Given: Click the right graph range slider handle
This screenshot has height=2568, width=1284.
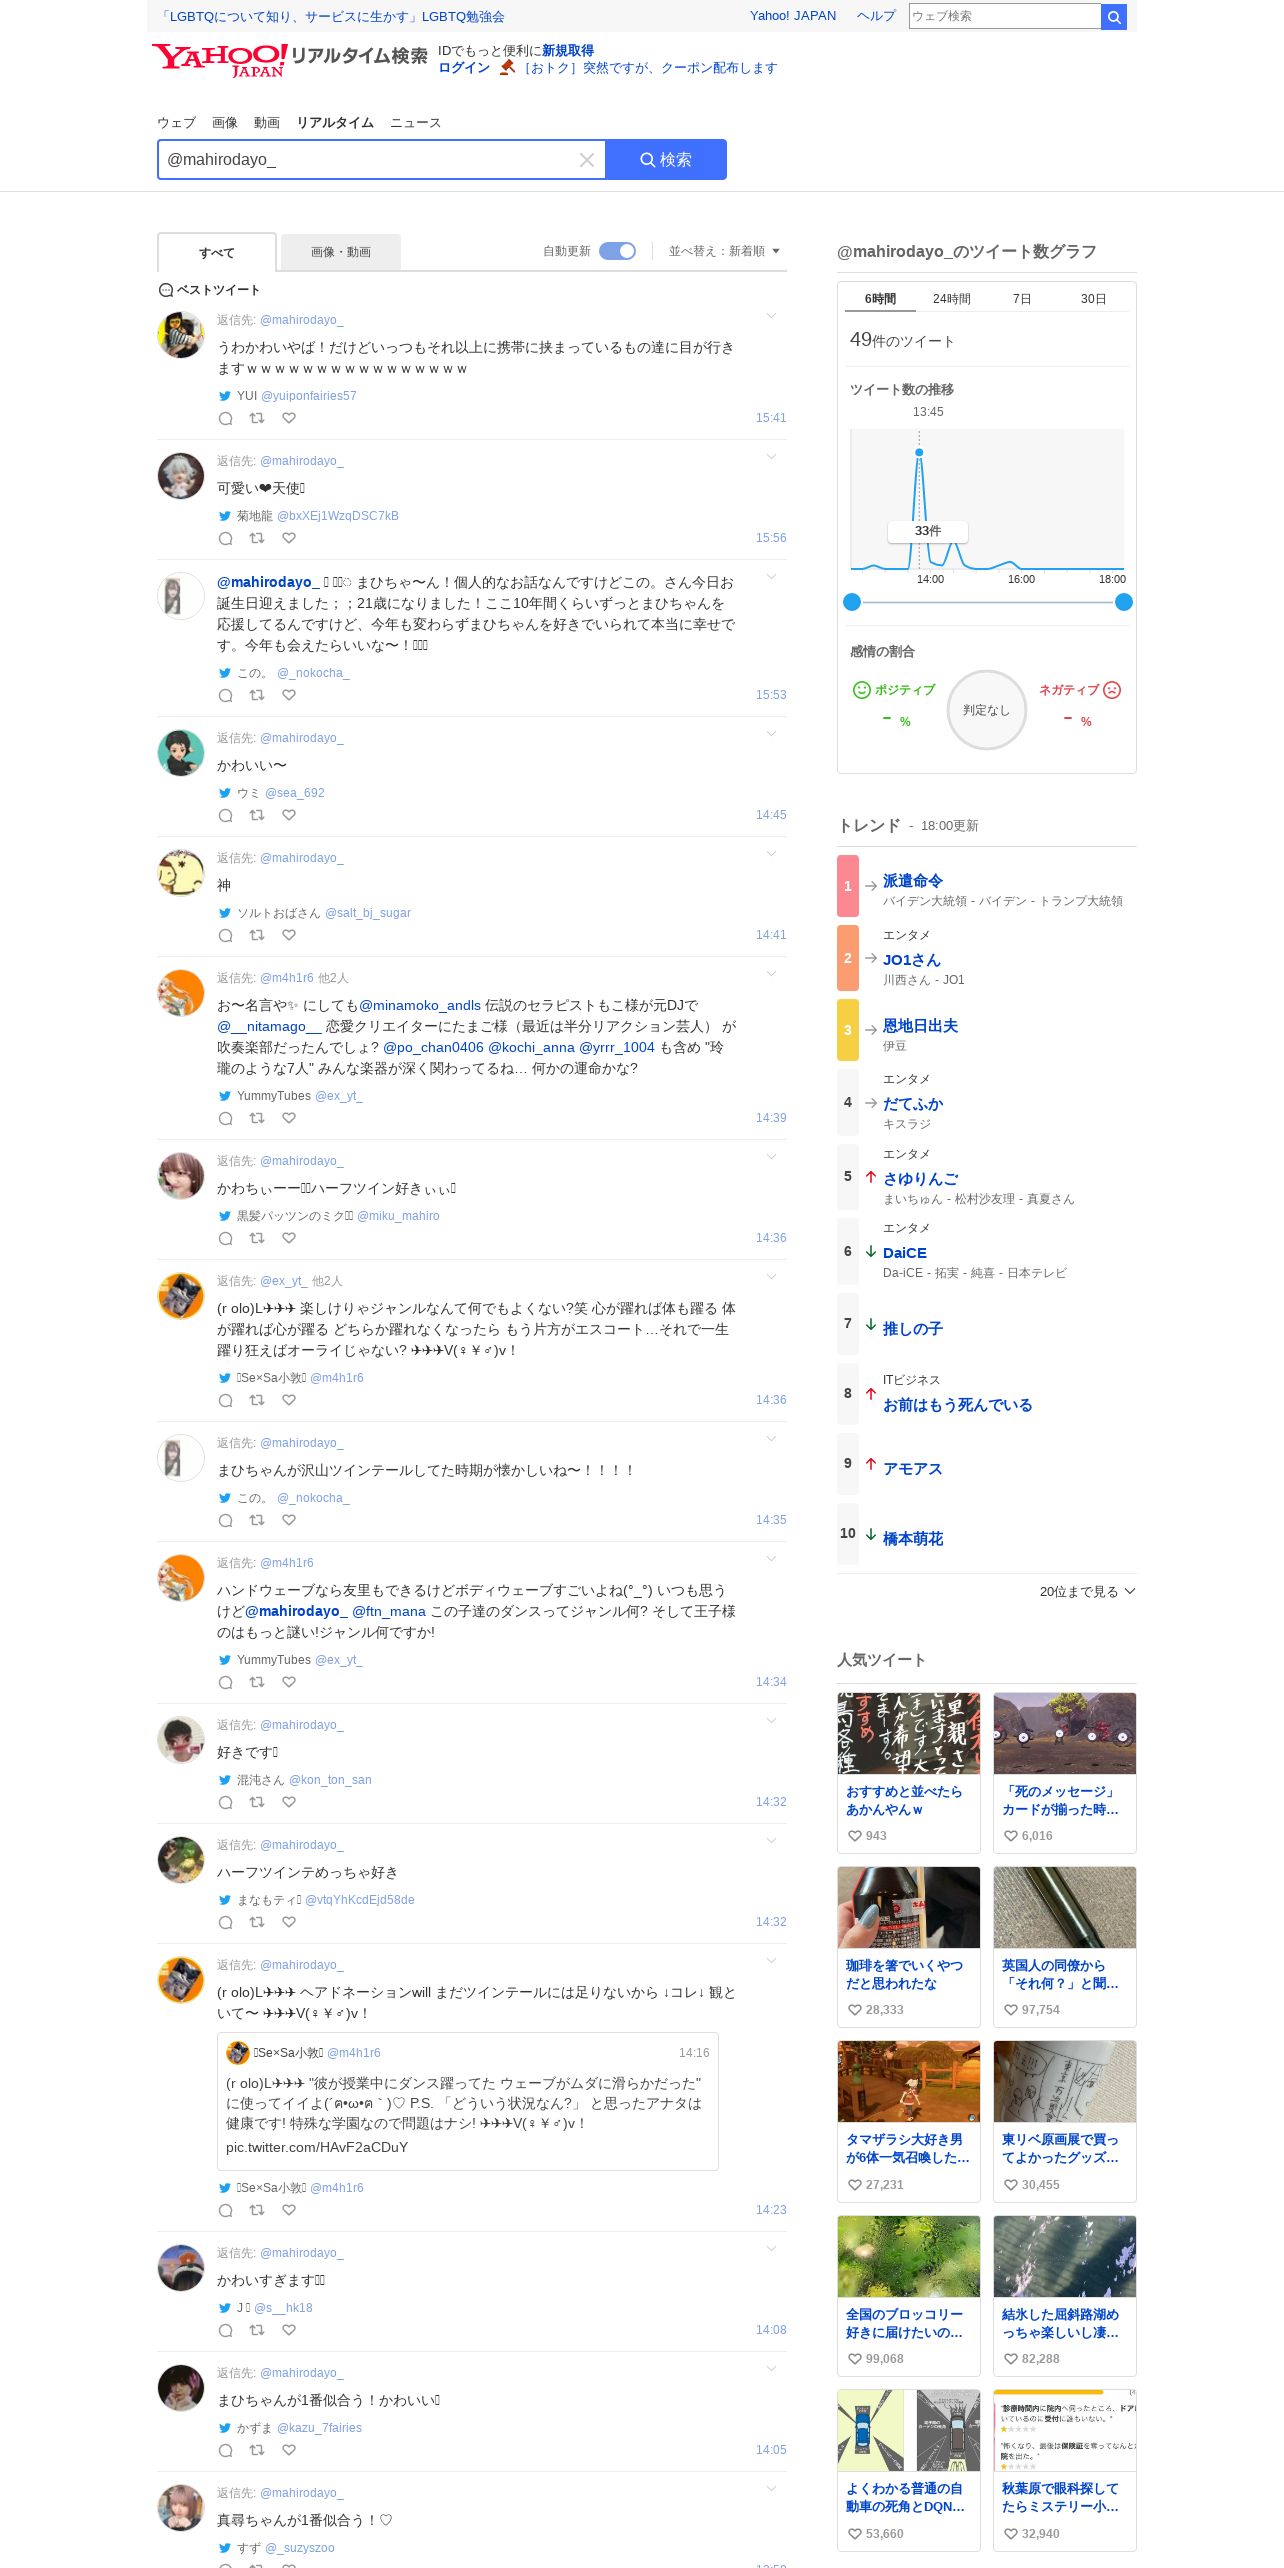Looking at the screenshot, I should pos(1124,602).
